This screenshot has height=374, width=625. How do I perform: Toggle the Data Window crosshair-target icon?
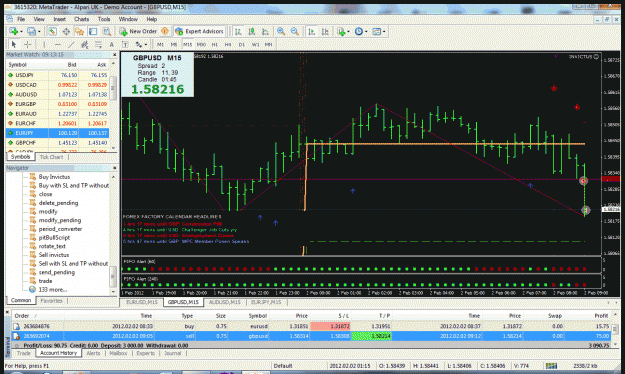click(x=66, y=31)
